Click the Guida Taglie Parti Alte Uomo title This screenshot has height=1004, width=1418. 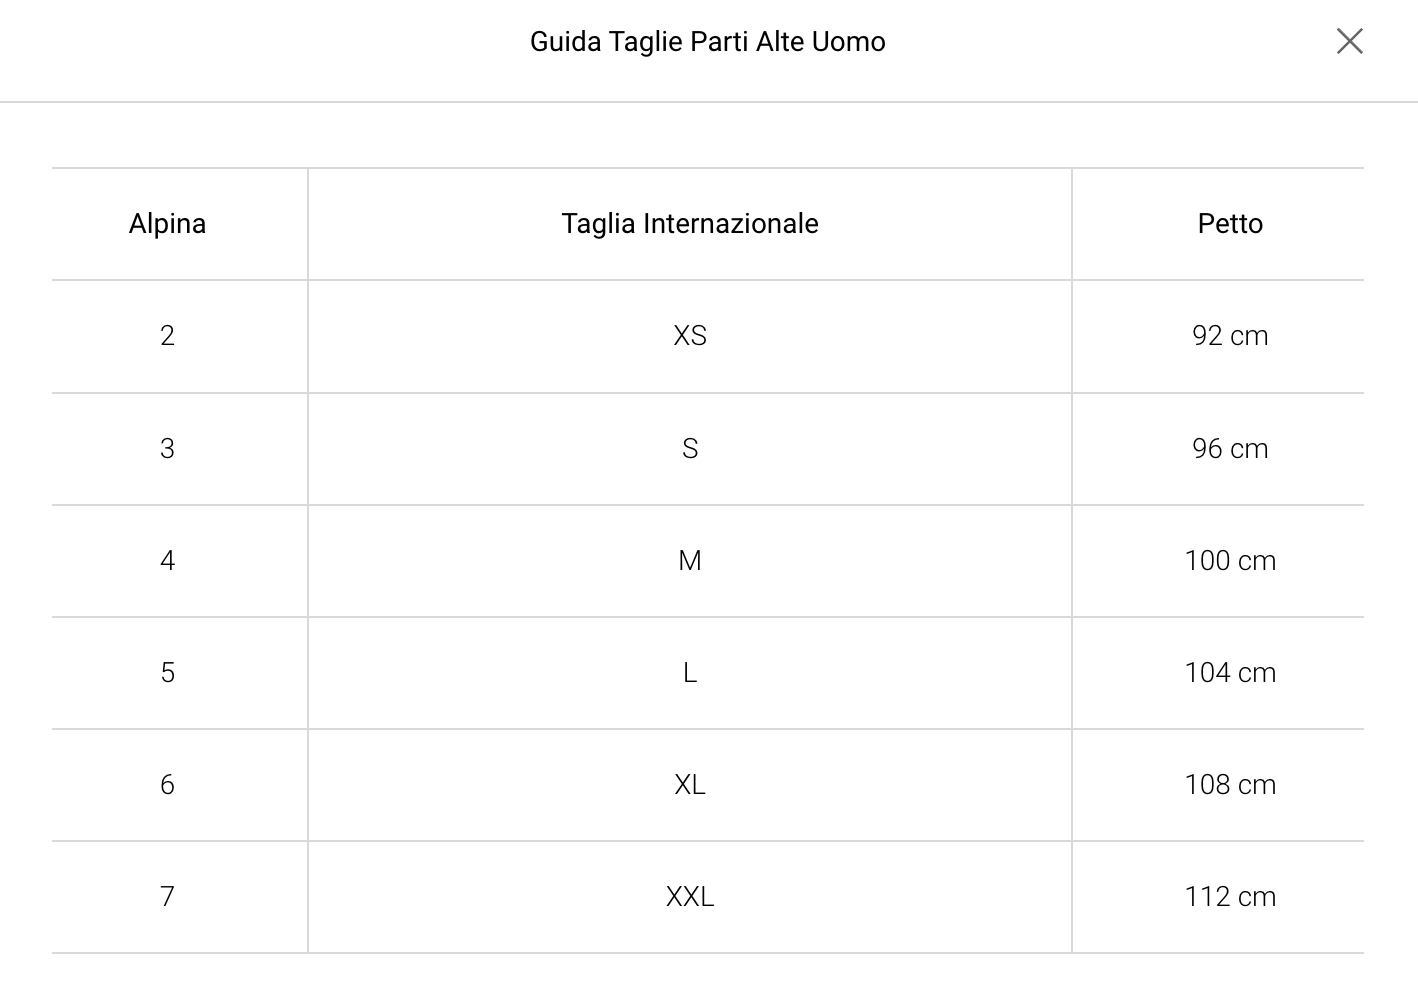coord(707,42)
